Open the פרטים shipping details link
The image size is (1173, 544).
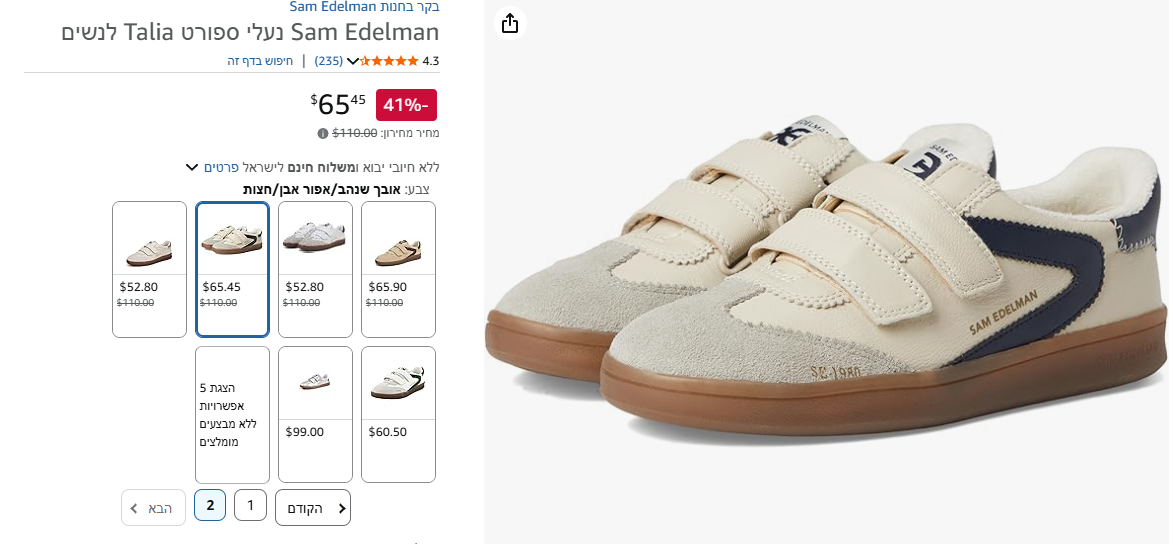point(220,167)
